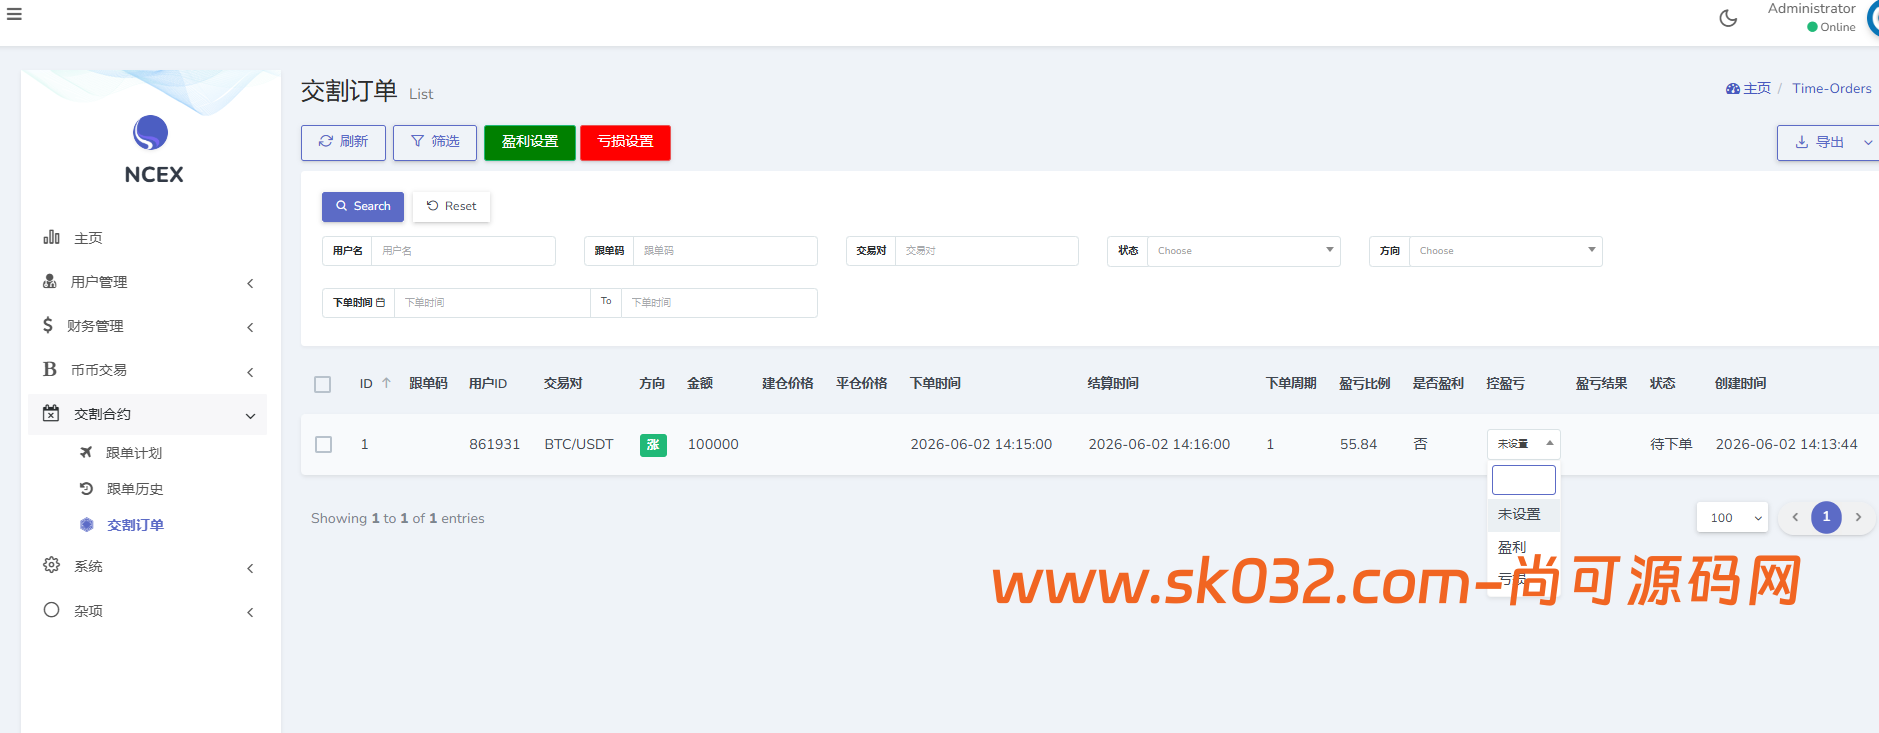
Task: Click the red 亏损设置 button
Action: pos(626,142)
